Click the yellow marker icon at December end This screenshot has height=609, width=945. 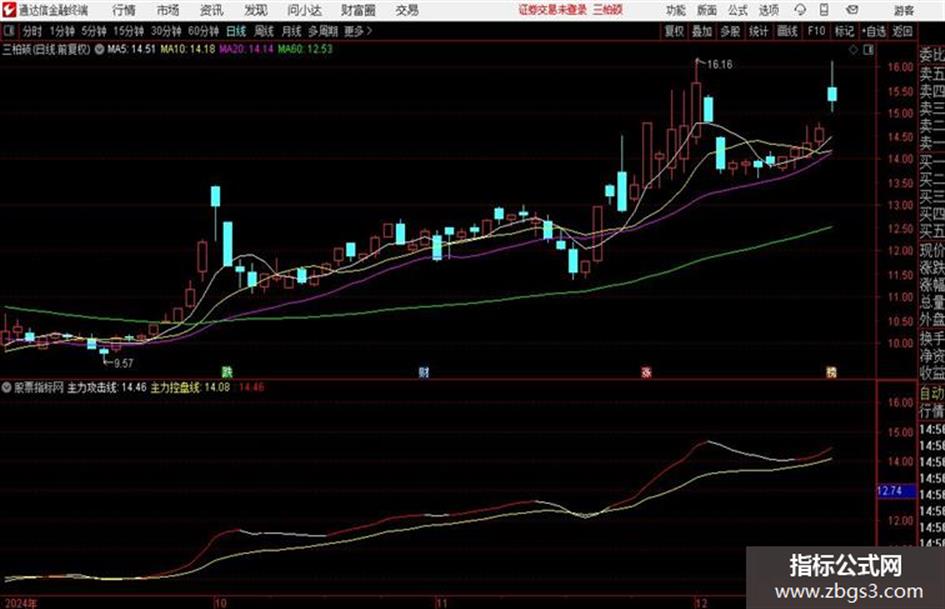(x=831, y=372)
